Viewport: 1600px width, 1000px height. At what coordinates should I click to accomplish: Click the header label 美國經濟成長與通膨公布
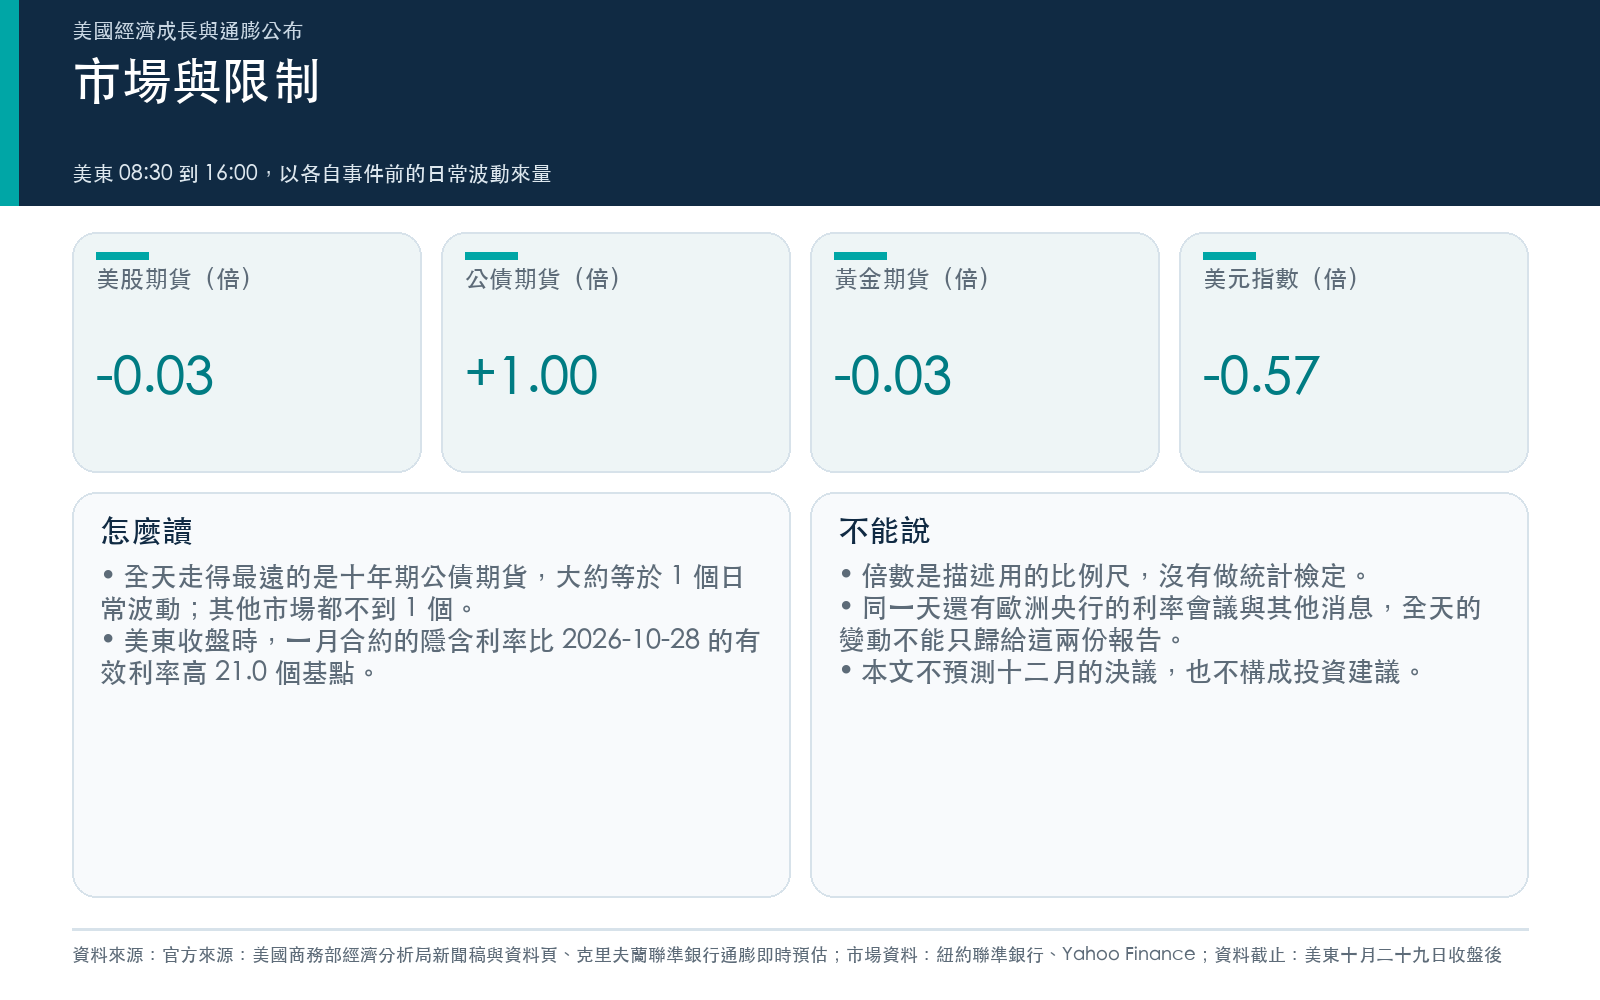[188, 31]
